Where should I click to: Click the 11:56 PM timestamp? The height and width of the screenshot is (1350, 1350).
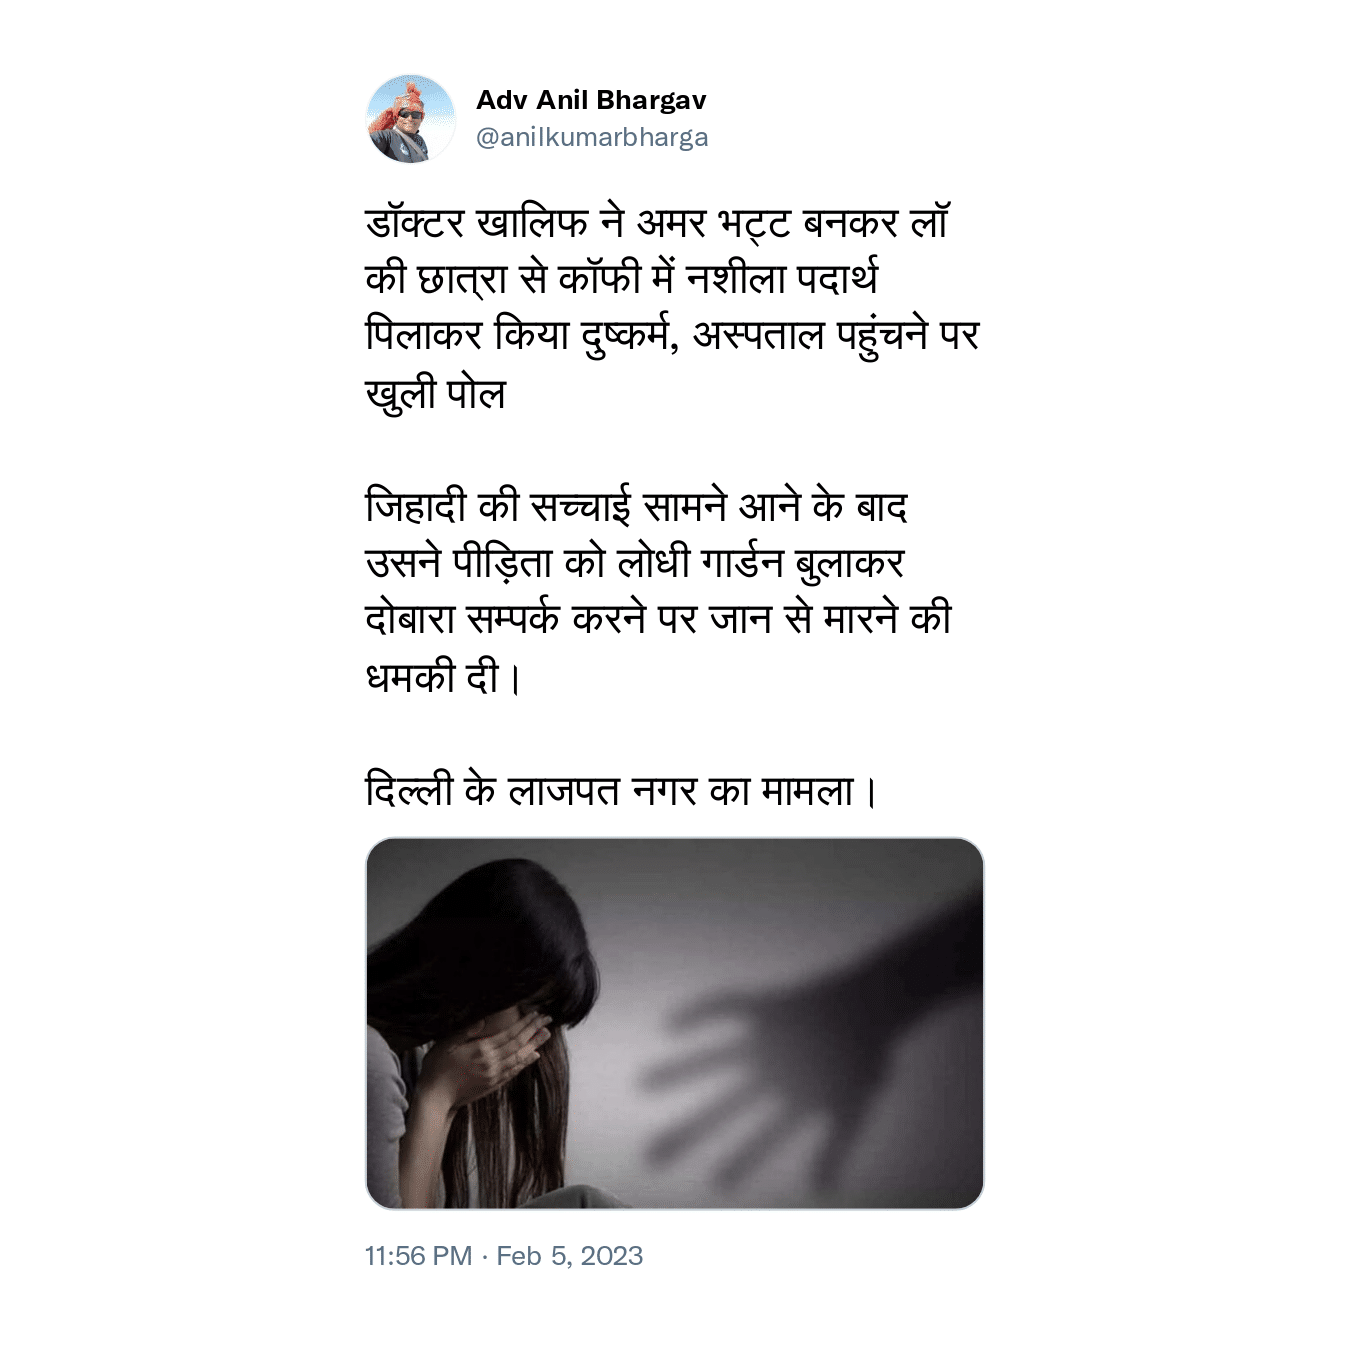point(418,1256)
